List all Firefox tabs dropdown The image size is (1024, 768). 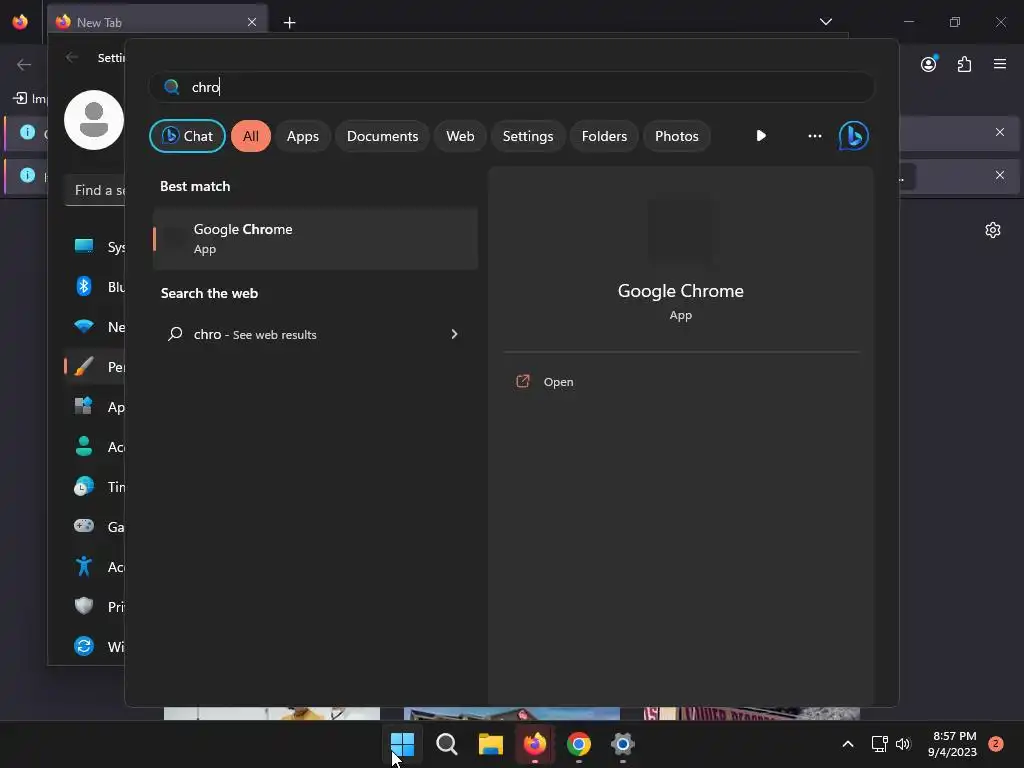coord(826,22)
